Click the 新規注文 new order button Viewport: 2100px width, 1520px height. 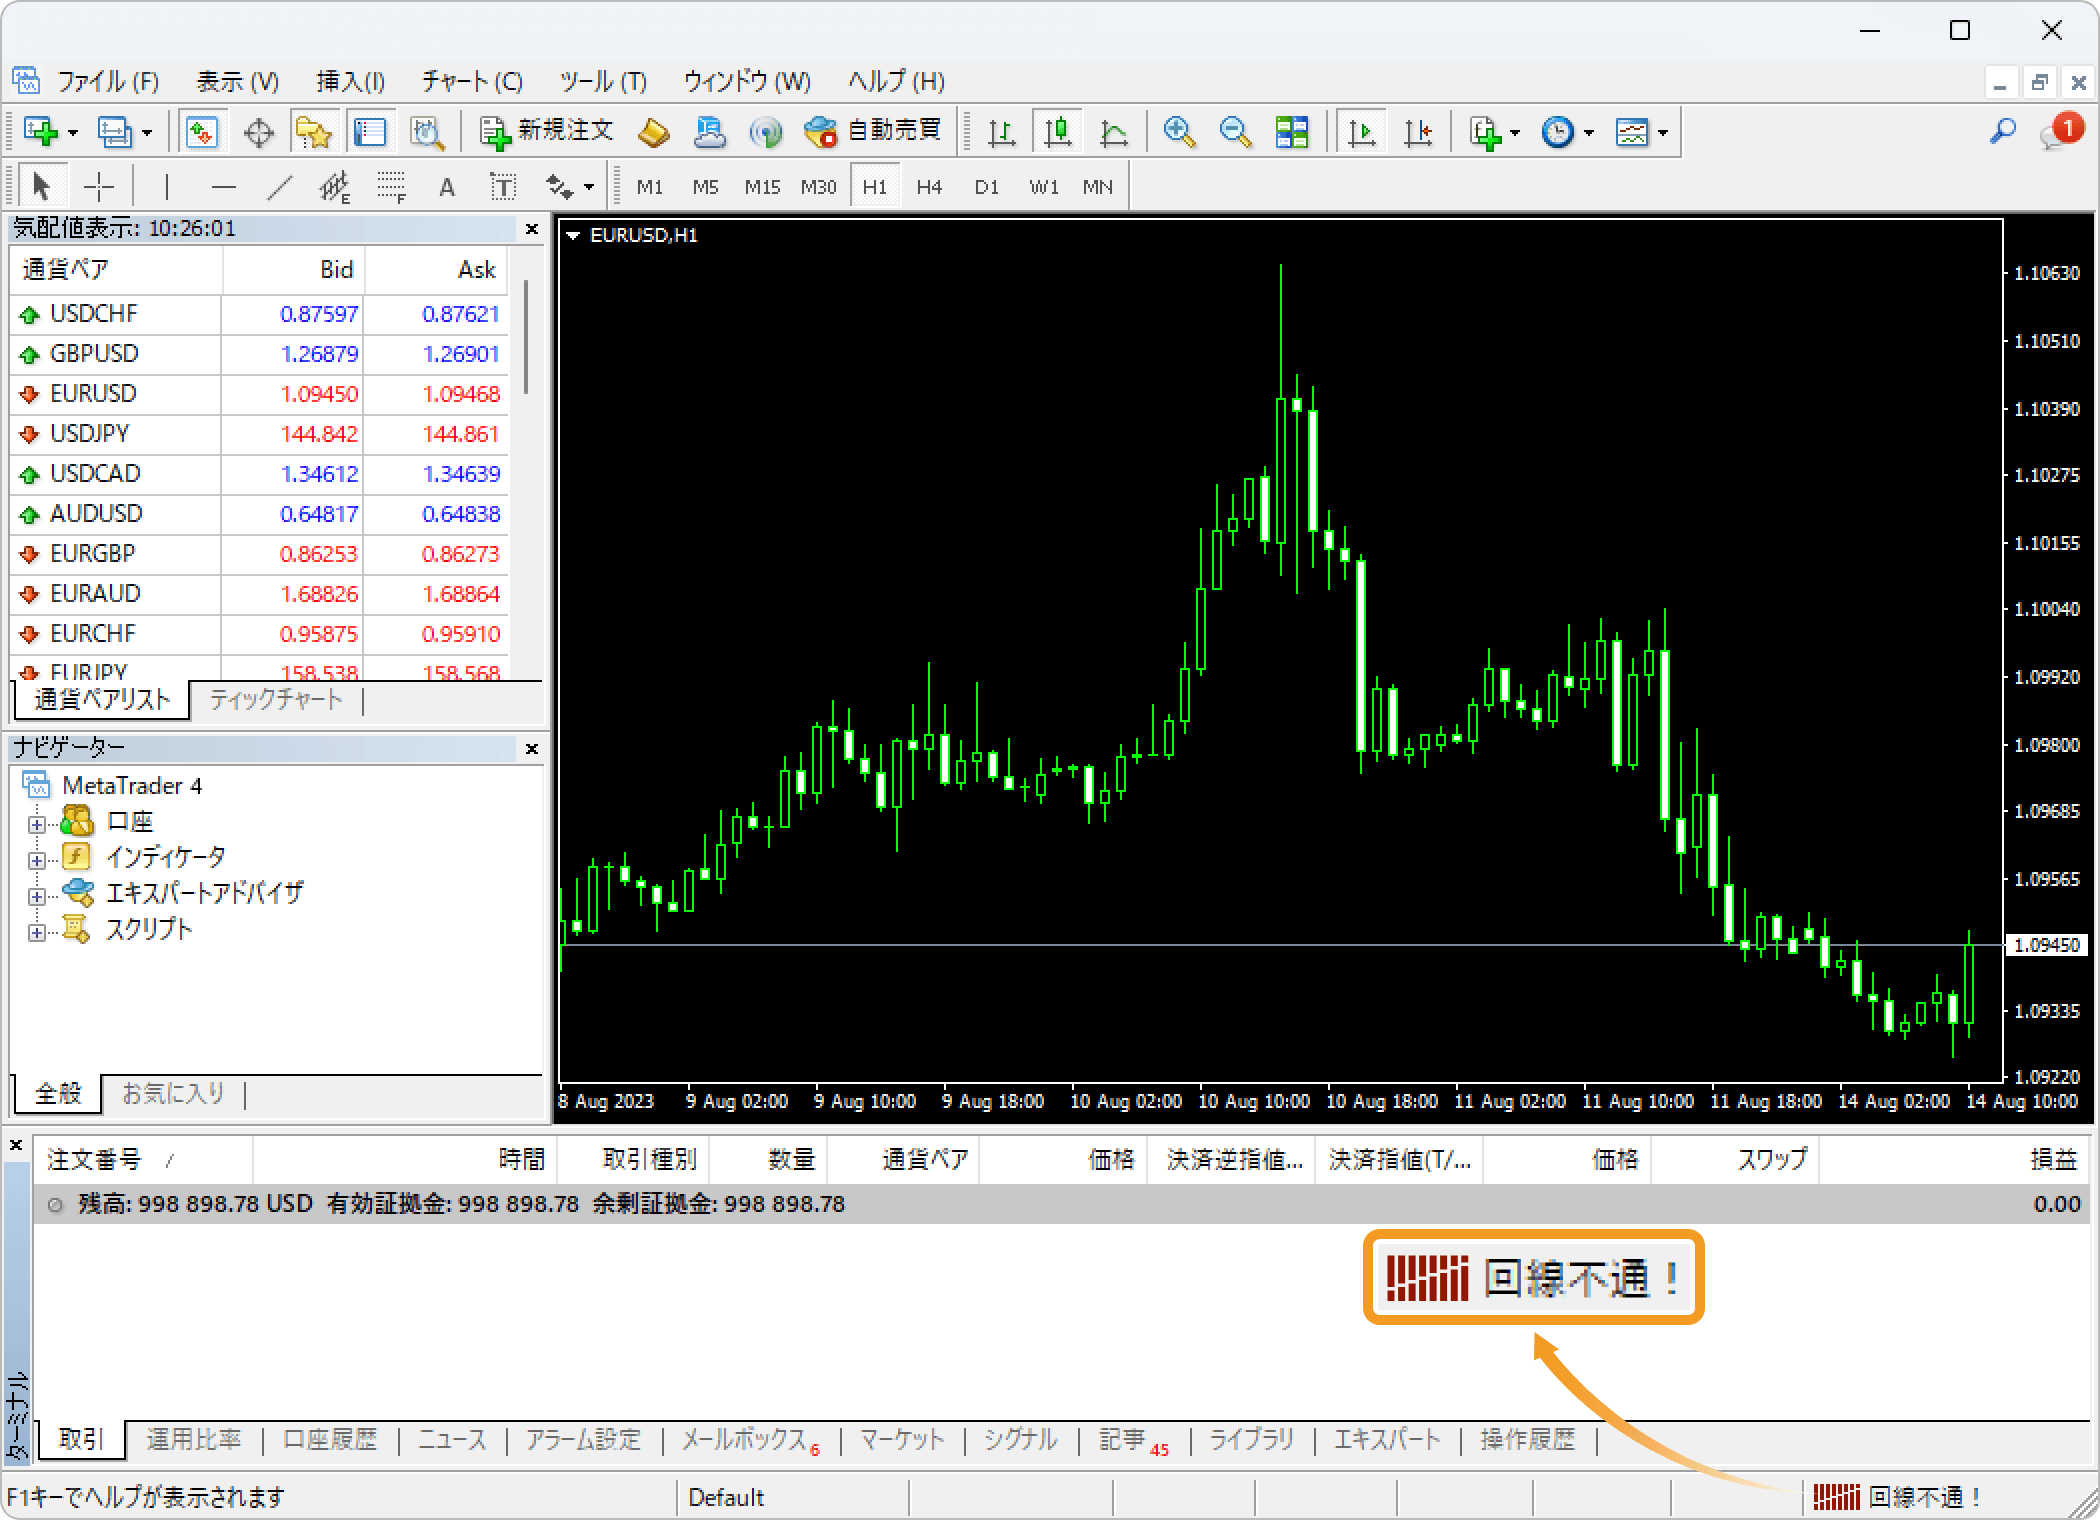click(x=546, y=132)
